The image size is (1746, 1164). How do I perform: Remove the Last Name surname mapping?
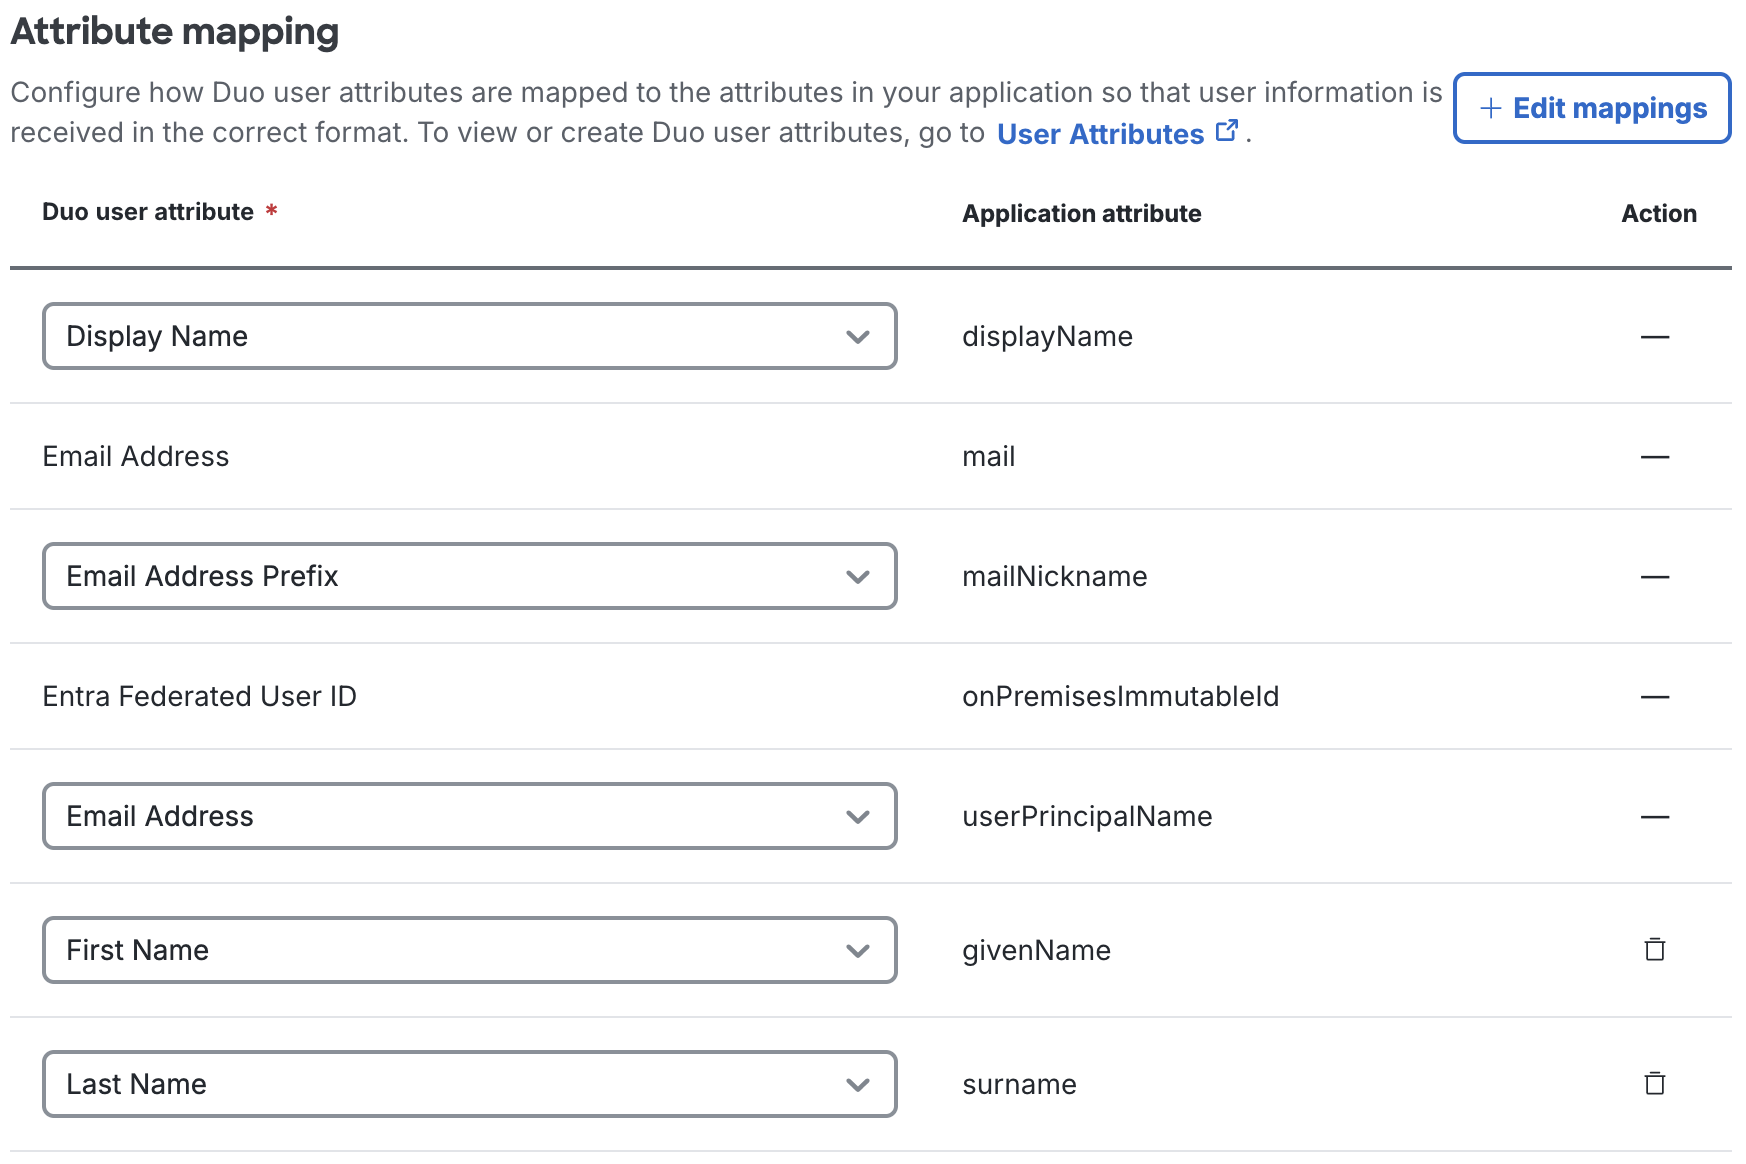point(1655,1083)
